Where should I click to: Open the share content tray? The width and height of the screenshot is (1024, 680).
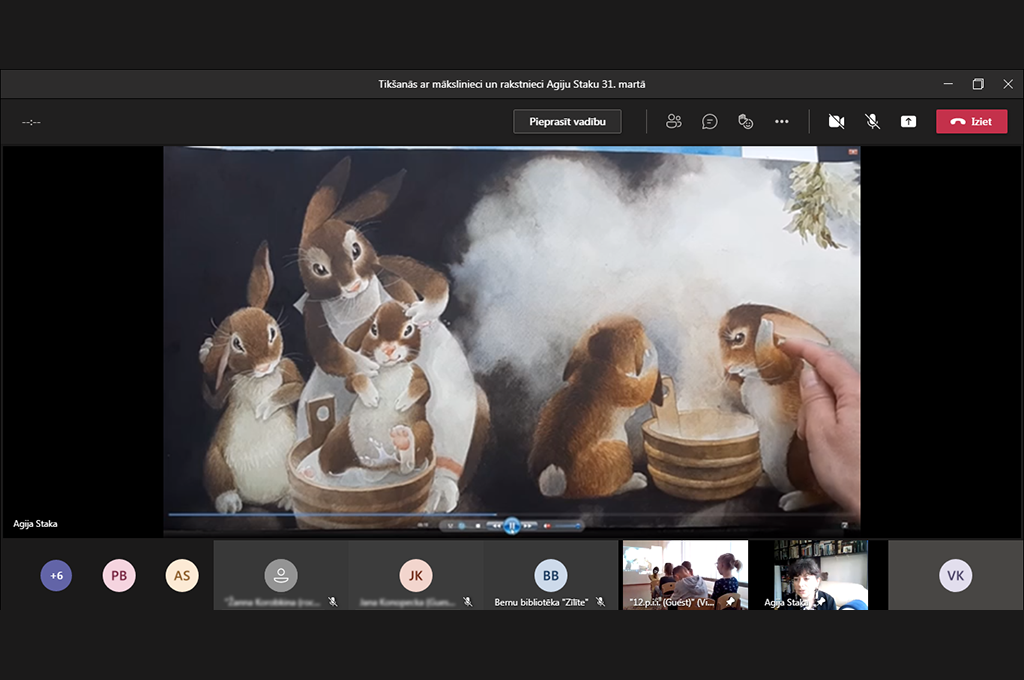click(x=908, y=121)
